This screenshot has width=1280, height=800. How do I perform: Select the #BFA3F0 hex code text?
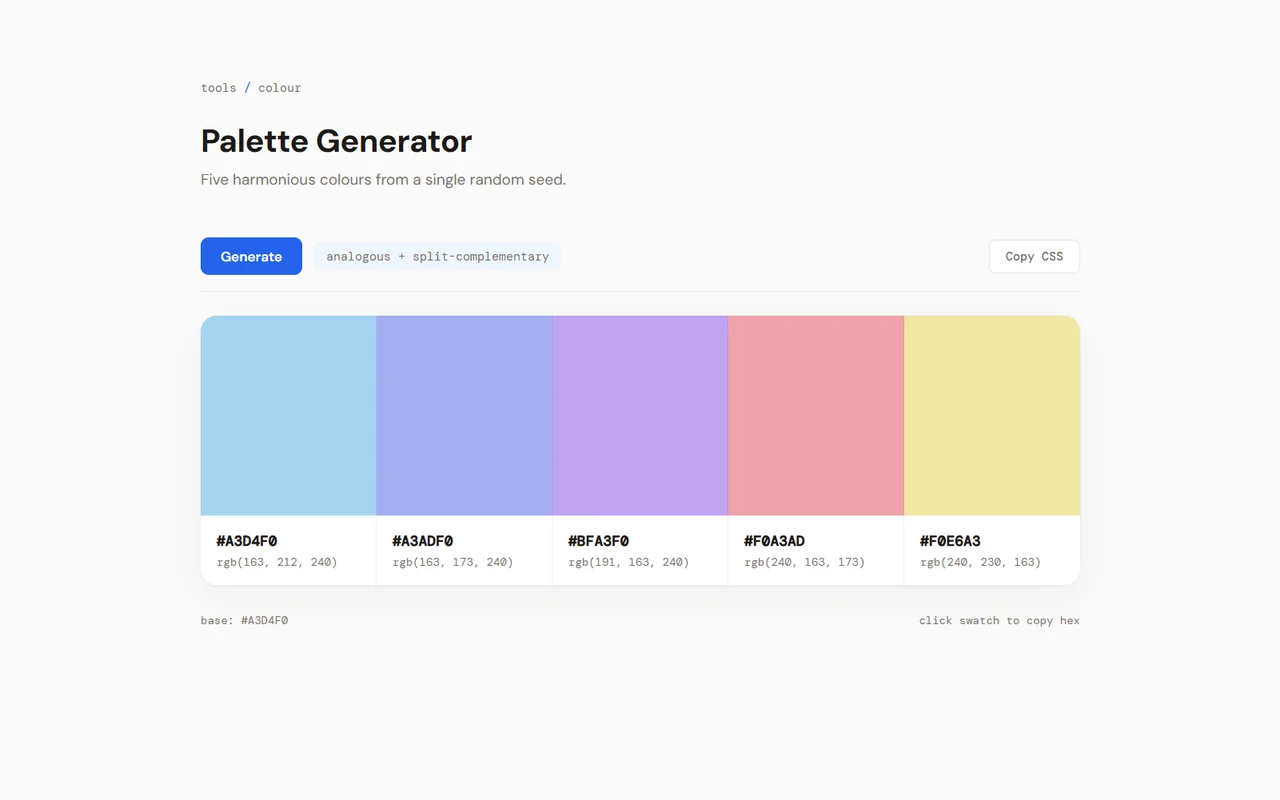pos(599,541)
